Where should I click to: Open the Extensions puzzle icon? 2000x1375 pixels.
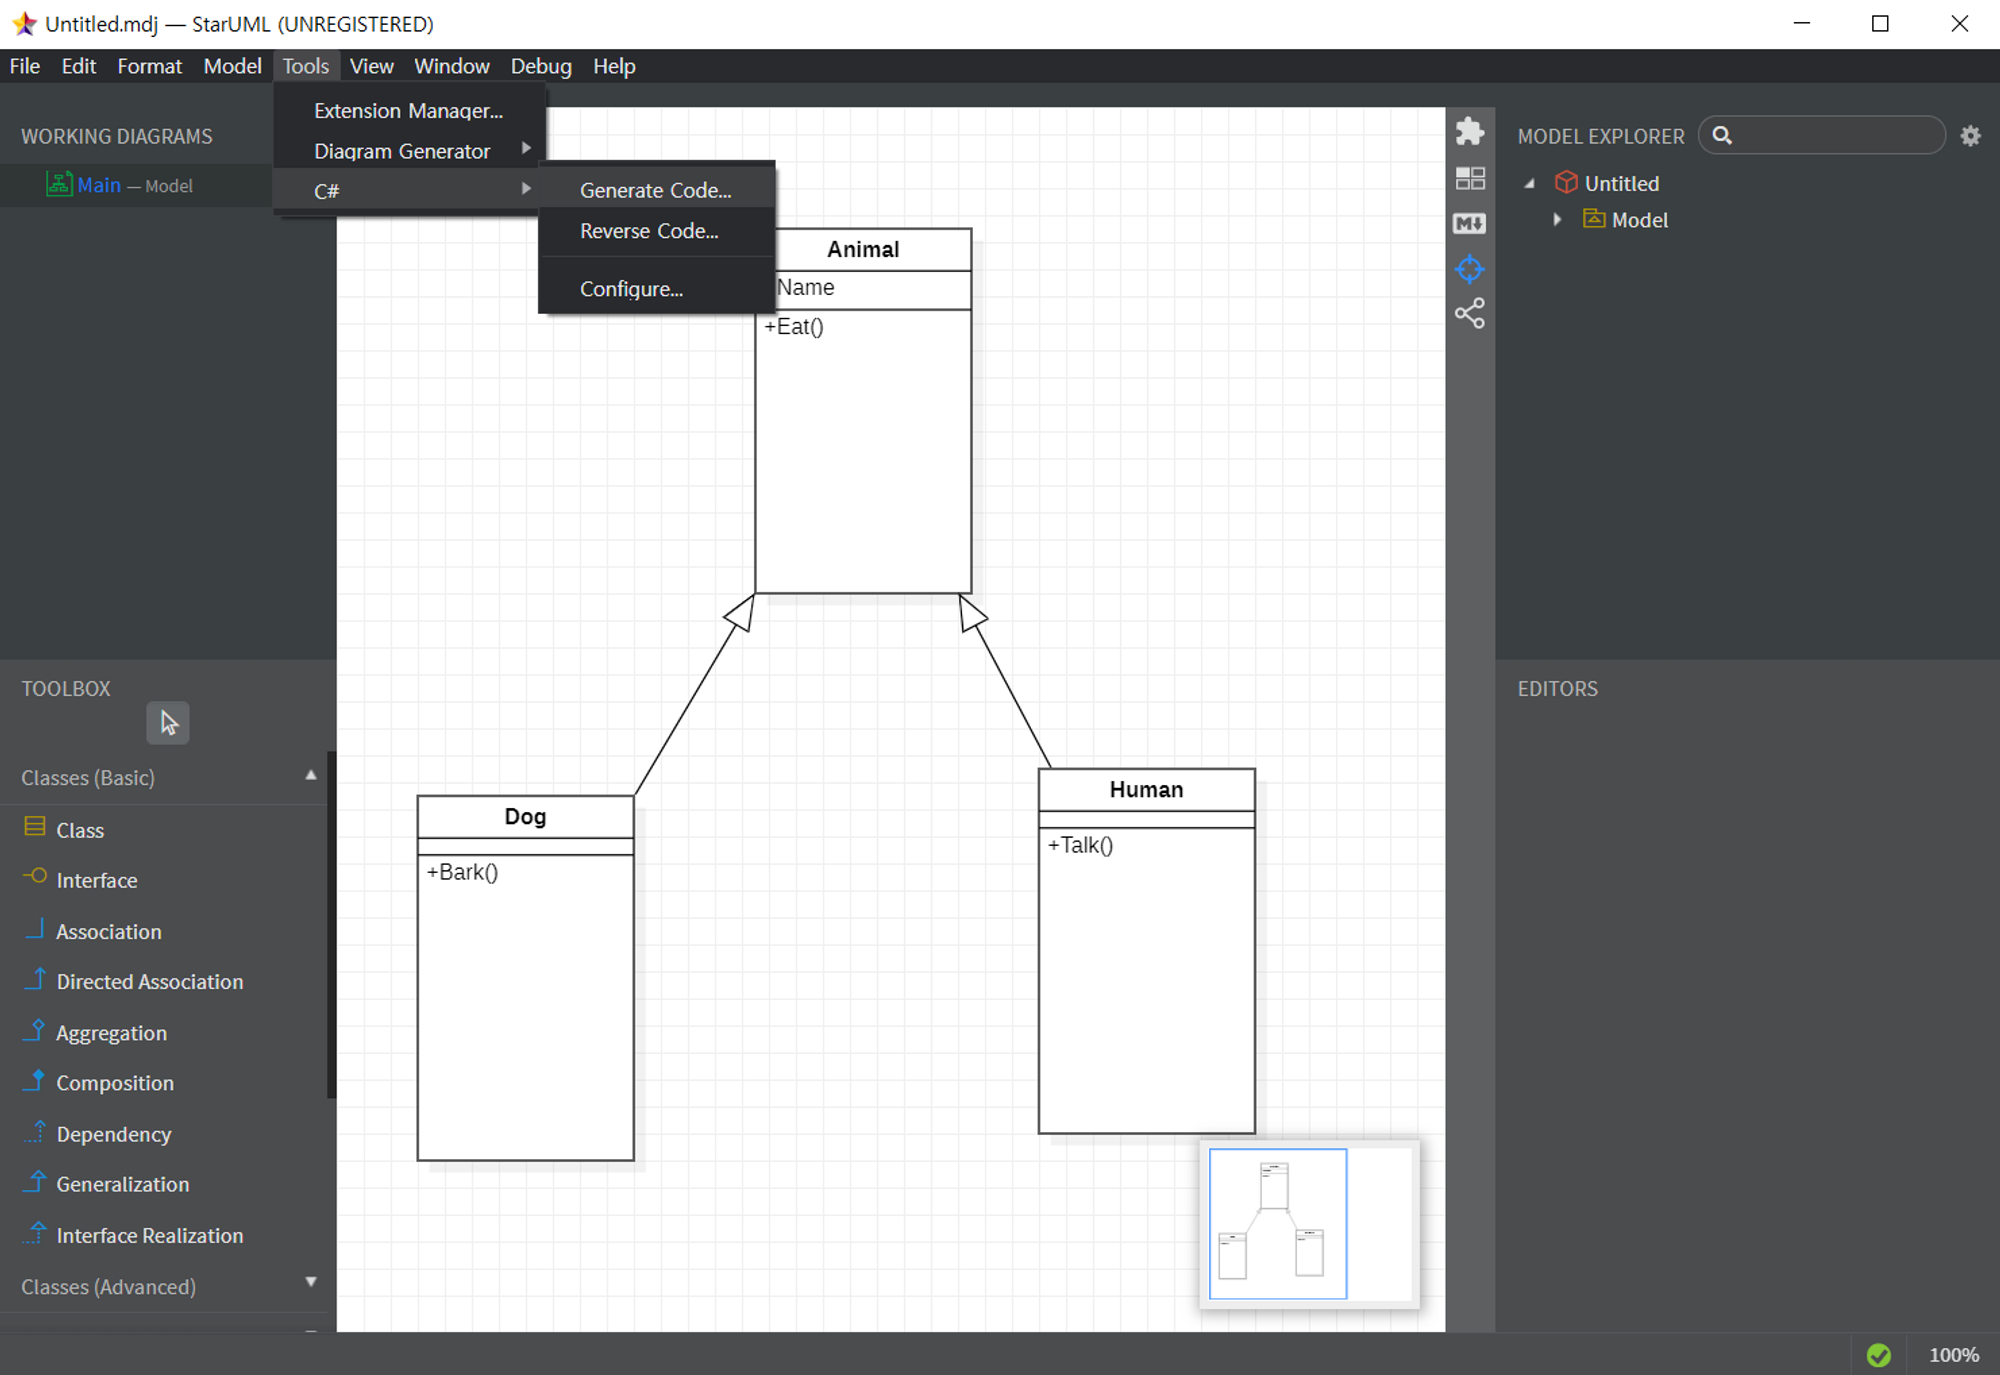pos(1469,132)
